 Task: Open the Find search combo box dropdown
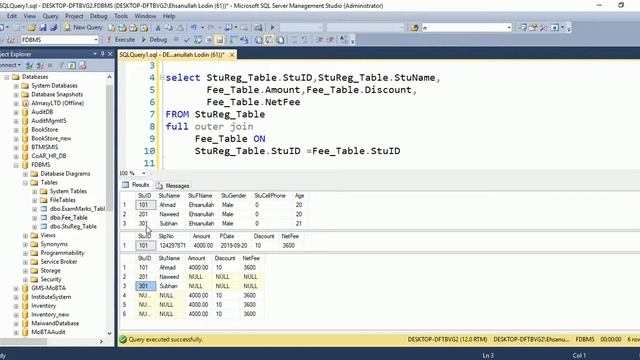point(509,27)
